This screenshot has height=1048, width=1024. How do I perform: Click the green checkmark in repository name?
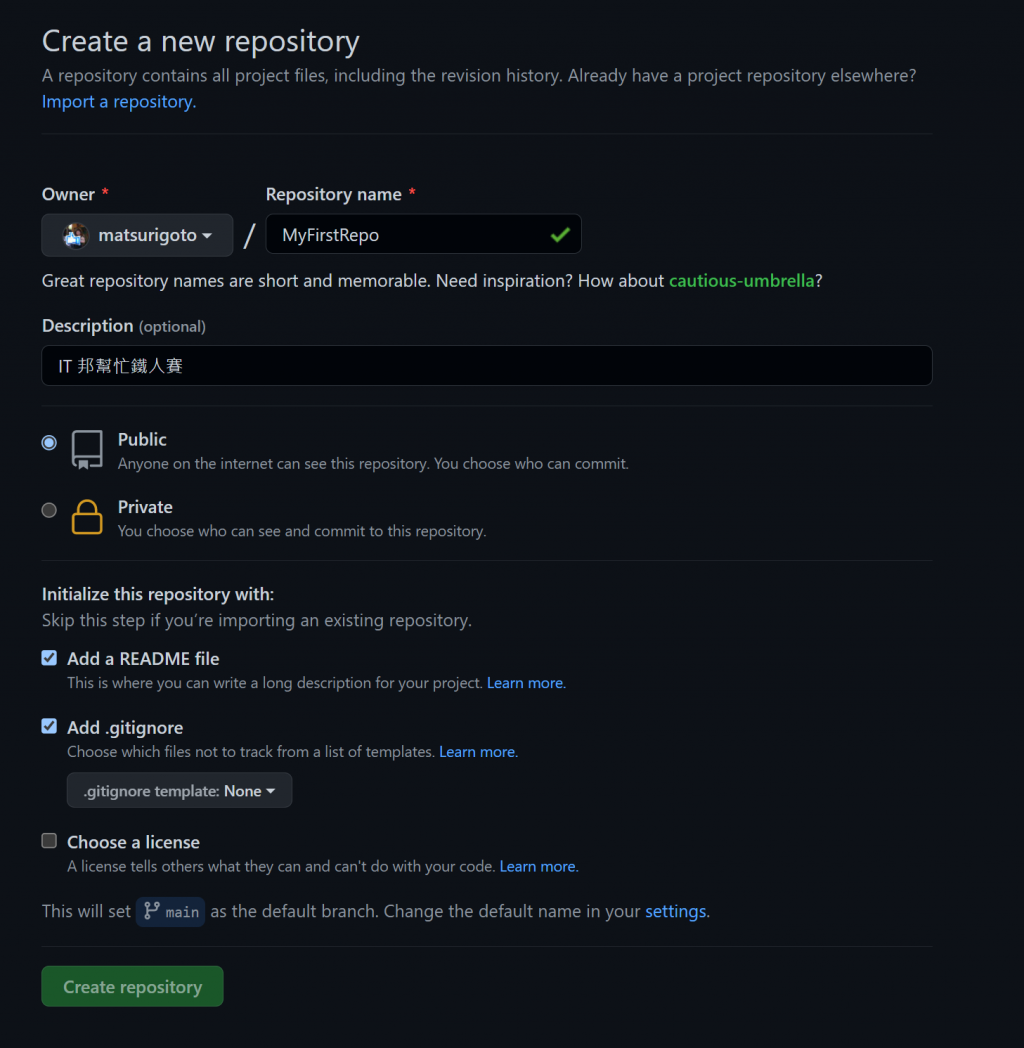(x=560, y=235)
